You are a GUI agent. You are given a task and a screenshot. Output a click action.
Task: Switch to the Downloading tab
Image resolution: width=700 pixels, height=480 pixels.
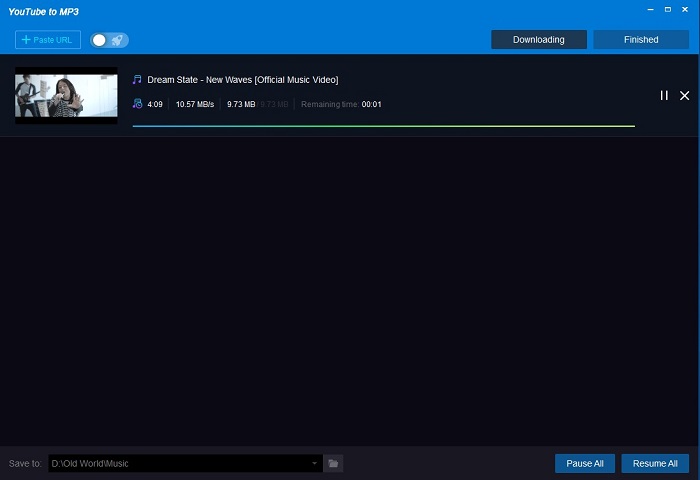539,40
